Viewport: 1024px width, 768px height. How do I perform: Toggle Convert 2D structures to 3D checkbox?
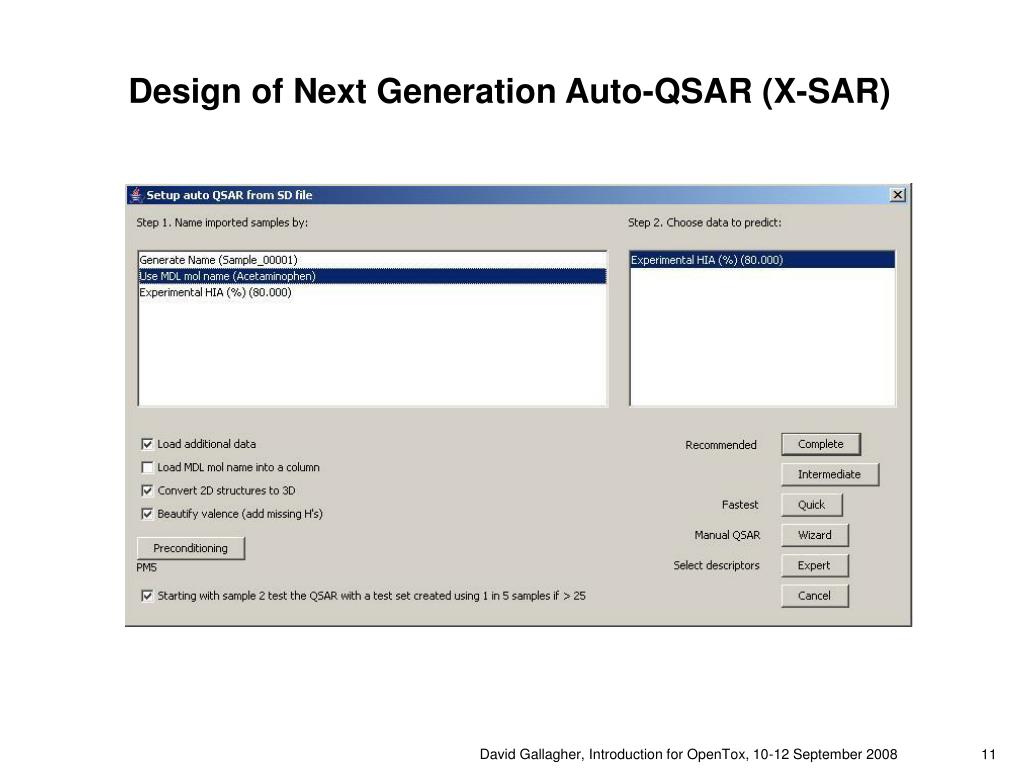[147, 490]
